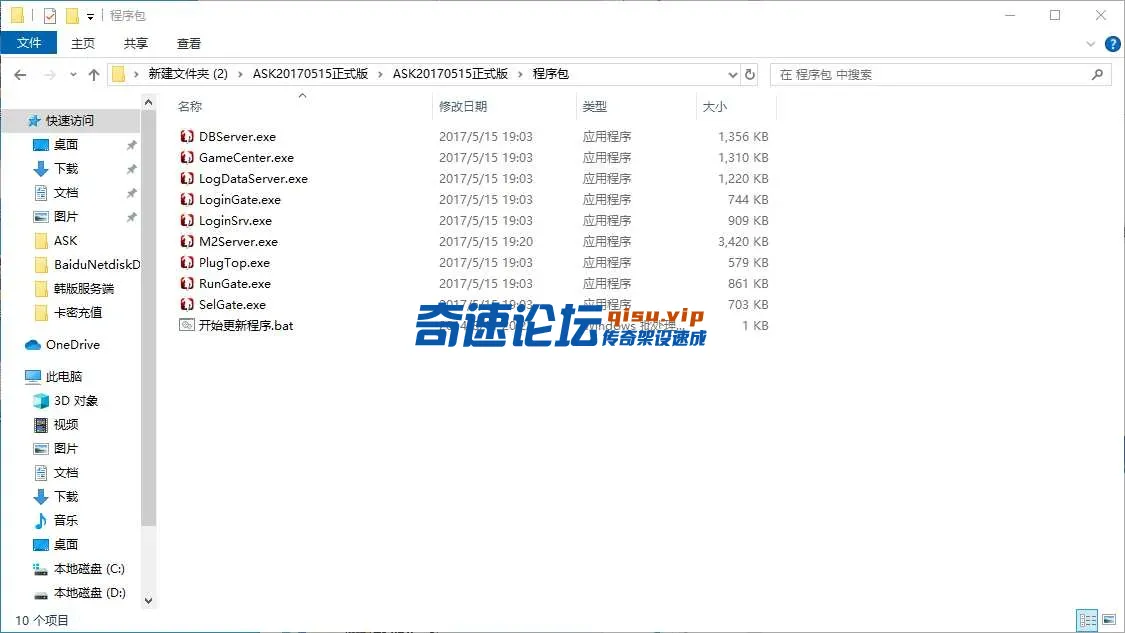Image resolution: width=1125 pixels, height=633 pixels.
Task: Open ASK folder in quick access
Action: click(55, 240)
